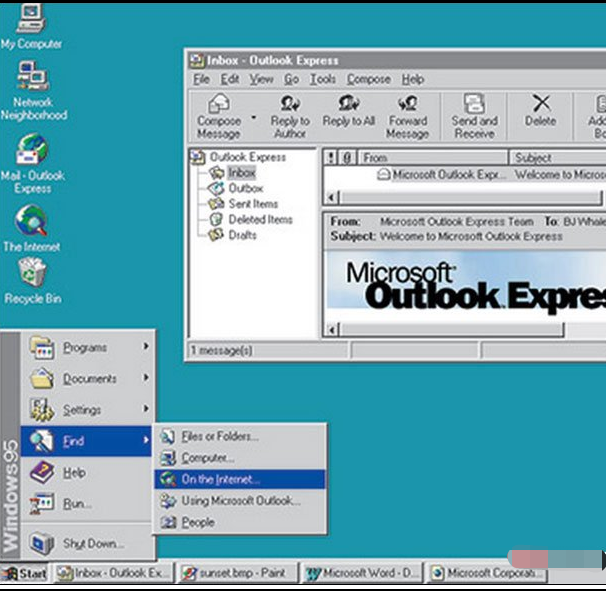Select the Inbox folder in tree
The image size is (606, 591).
tap(232, 172)
